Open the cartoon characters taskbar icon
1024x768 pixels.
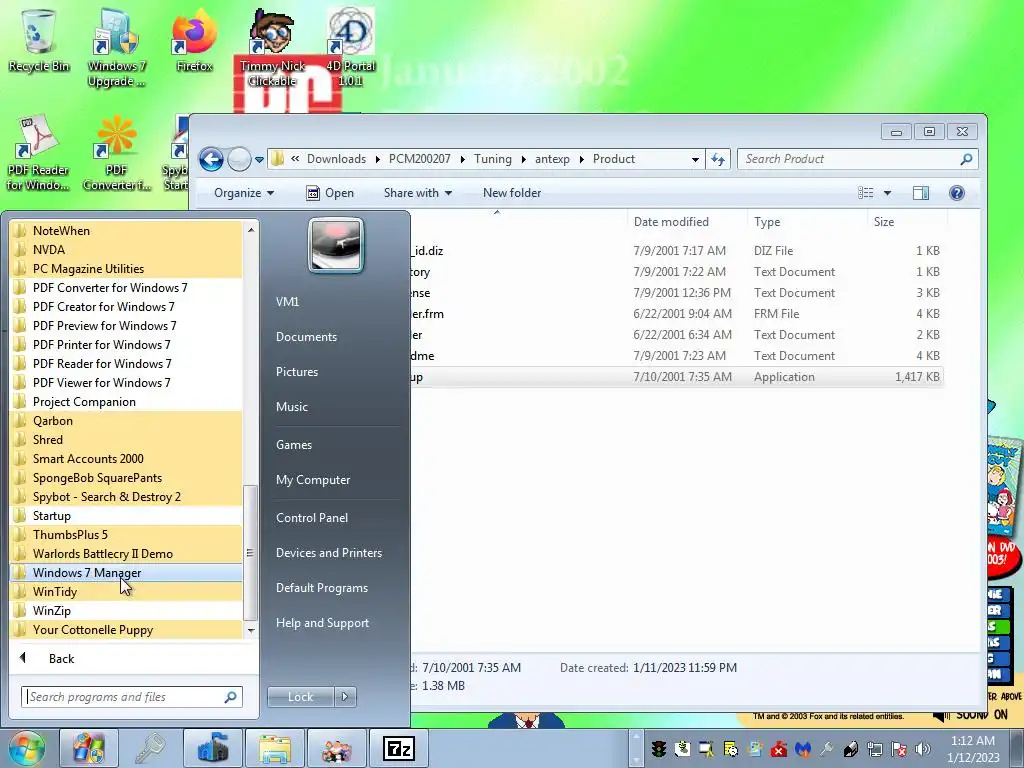click(336, 748)
